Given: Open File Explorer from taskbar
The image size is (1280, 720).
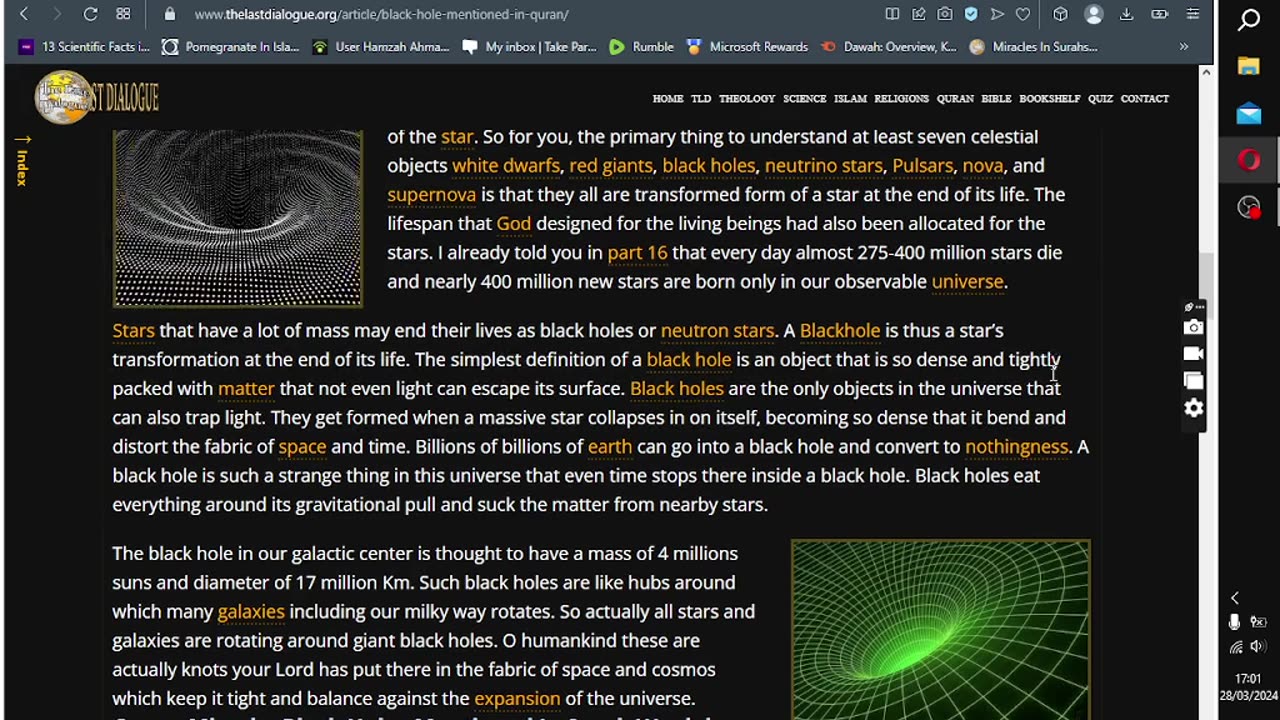Looking at the screenshot, I should 1249,67.
